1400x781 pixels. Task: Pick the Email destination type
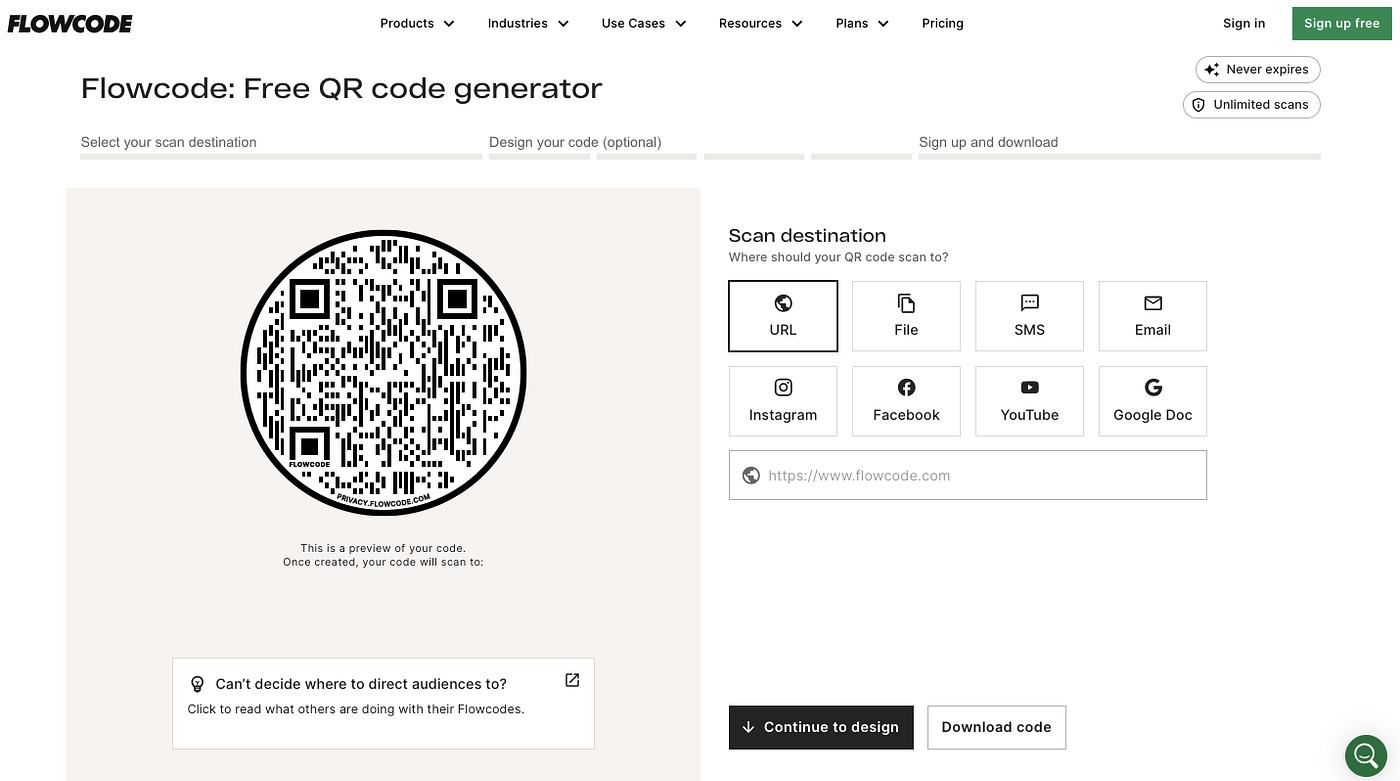tap(1152, 315)
